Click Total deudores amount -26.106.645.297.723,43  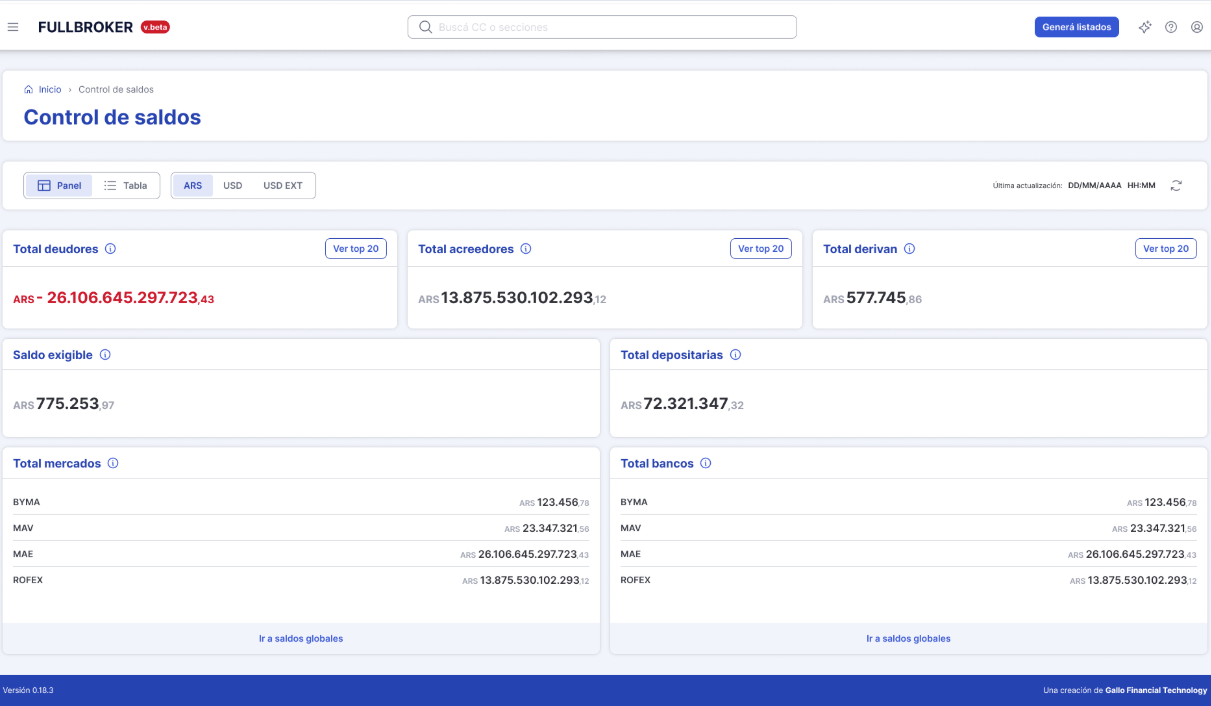pos(114,298)
